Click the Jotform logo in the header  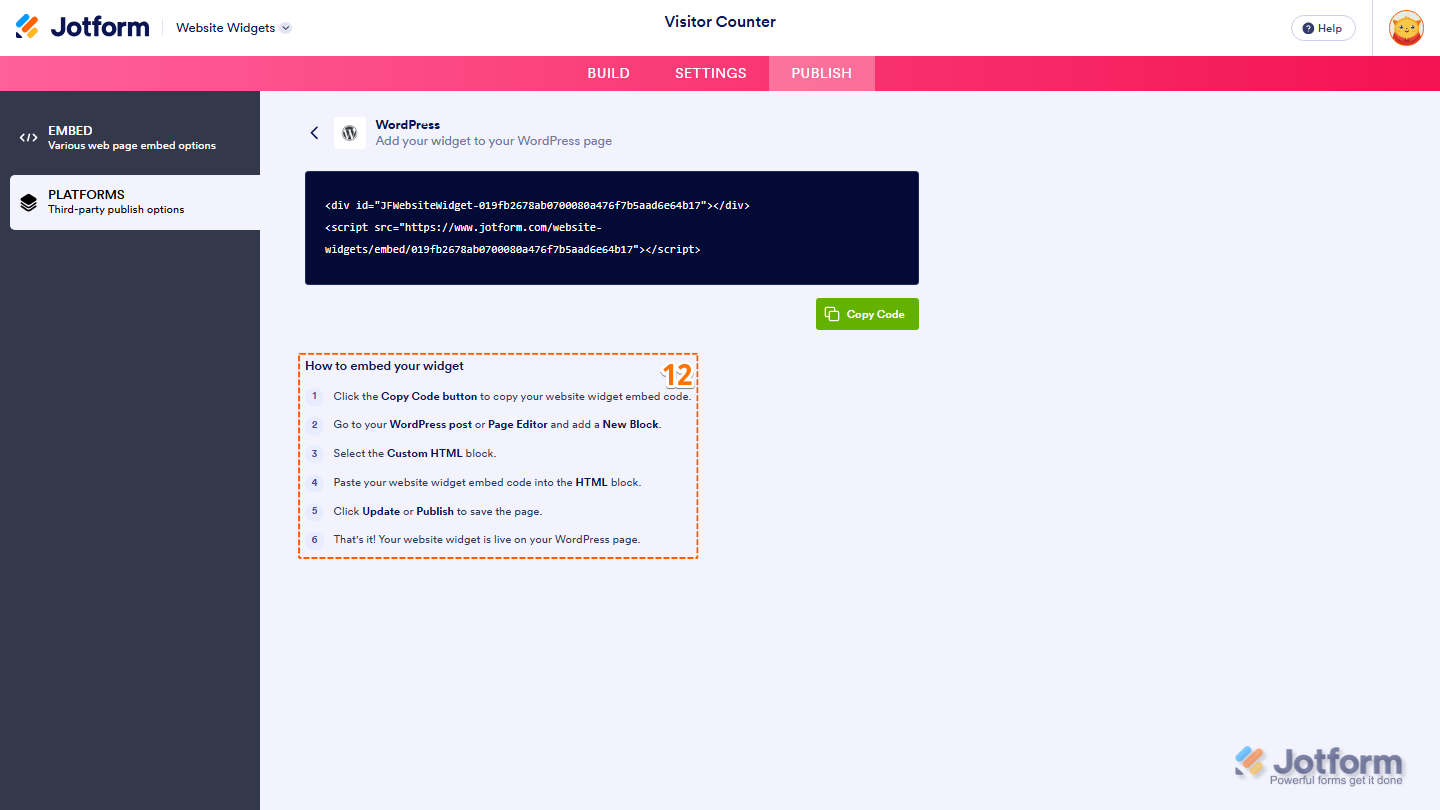pyautogui.click(x=82, y=27)
